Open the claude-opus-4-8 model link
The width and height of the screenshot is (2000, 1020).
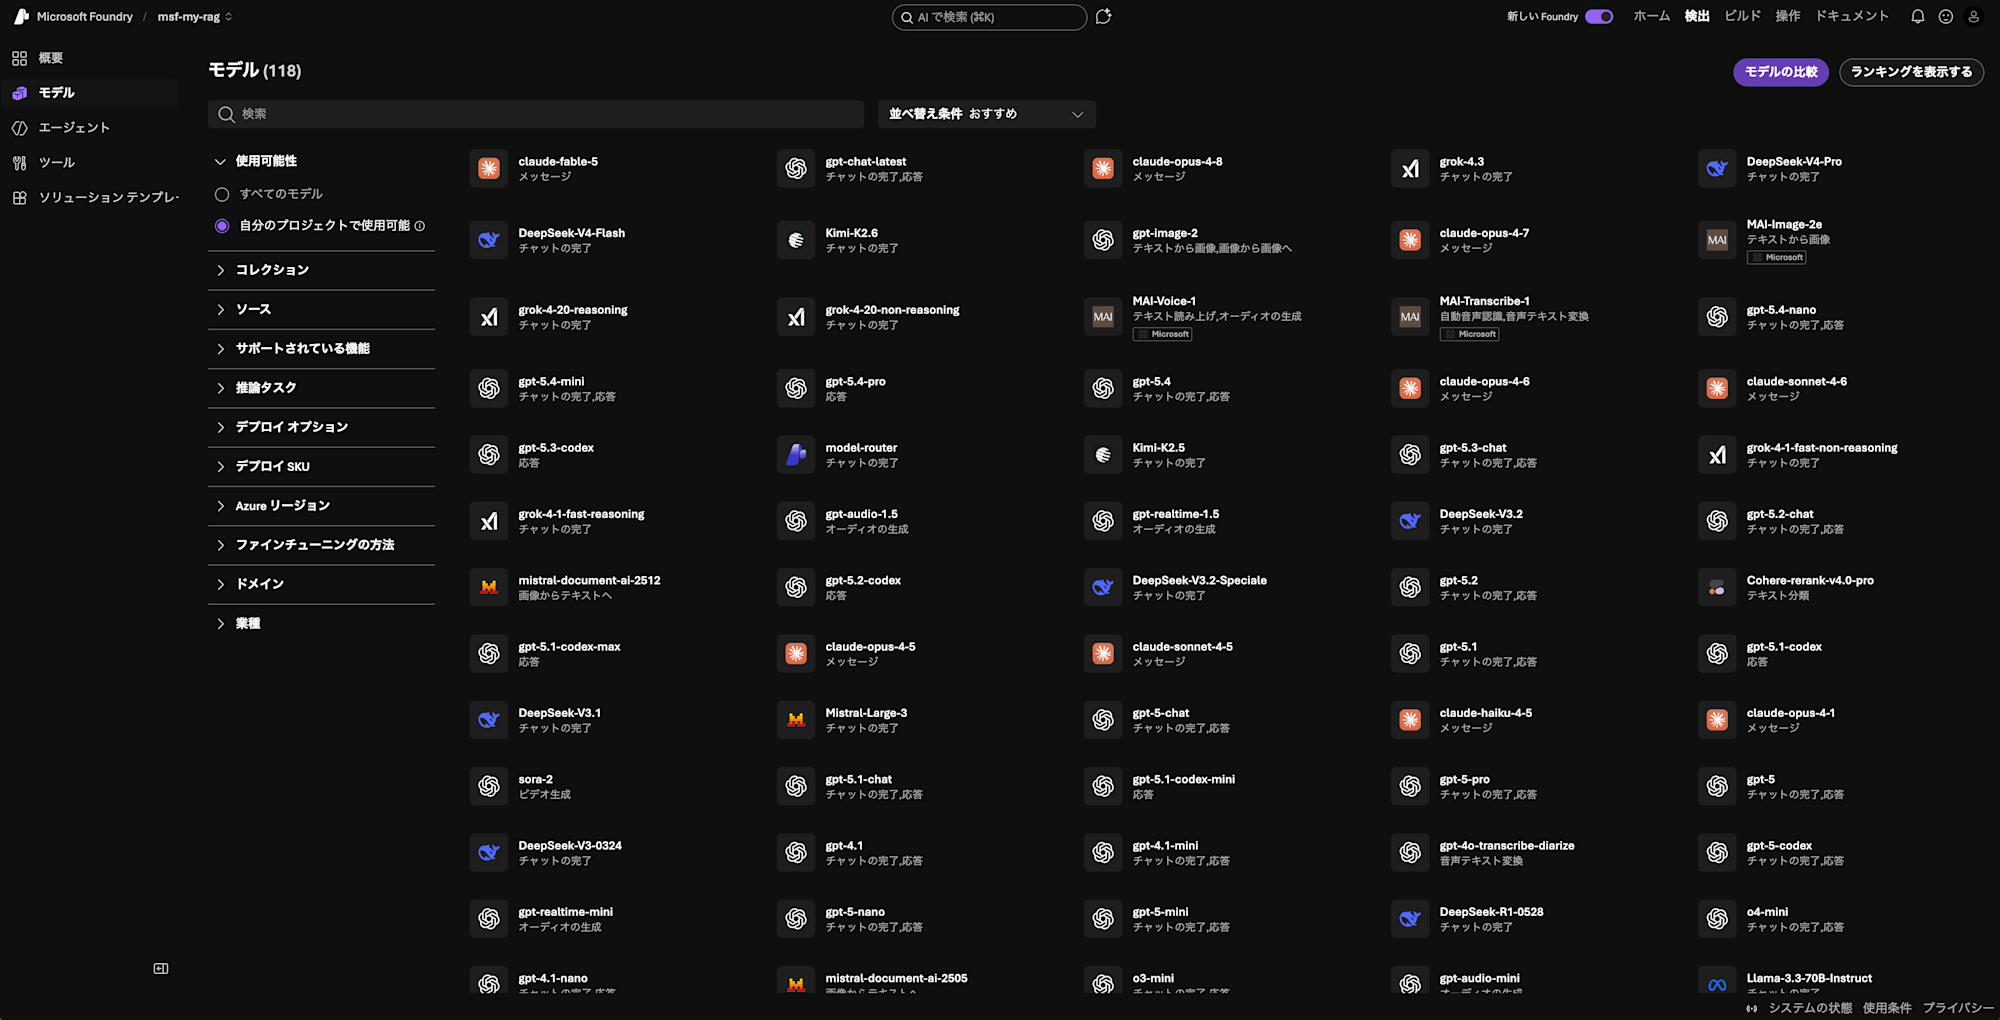pyautogui.click(x=1177, y=161)
